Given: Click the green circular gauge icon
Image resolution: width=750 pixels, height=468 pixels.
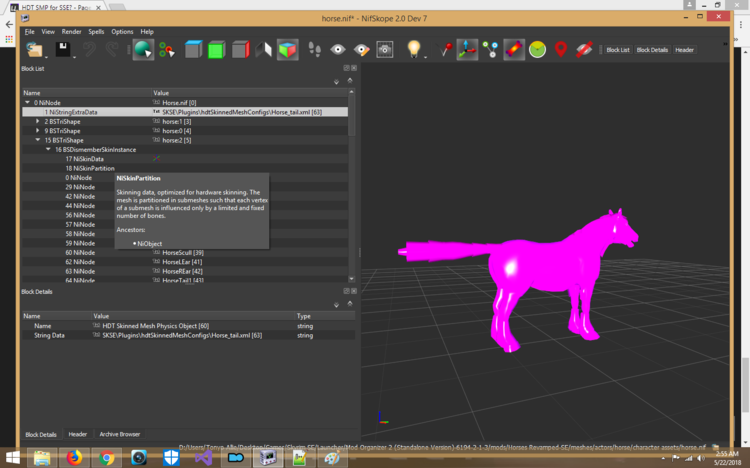Looking at the screenshot, I should (537, 50).
